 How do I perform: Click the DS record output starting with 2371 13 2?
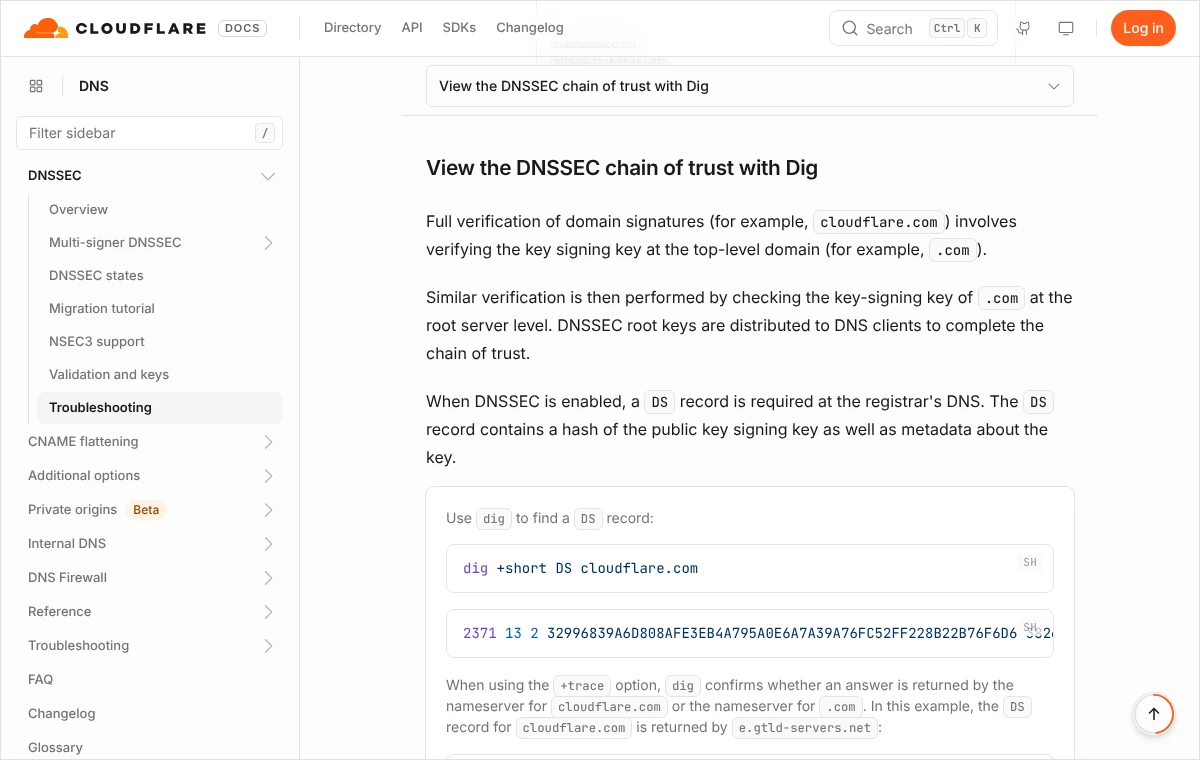click(x=750, y=633)
